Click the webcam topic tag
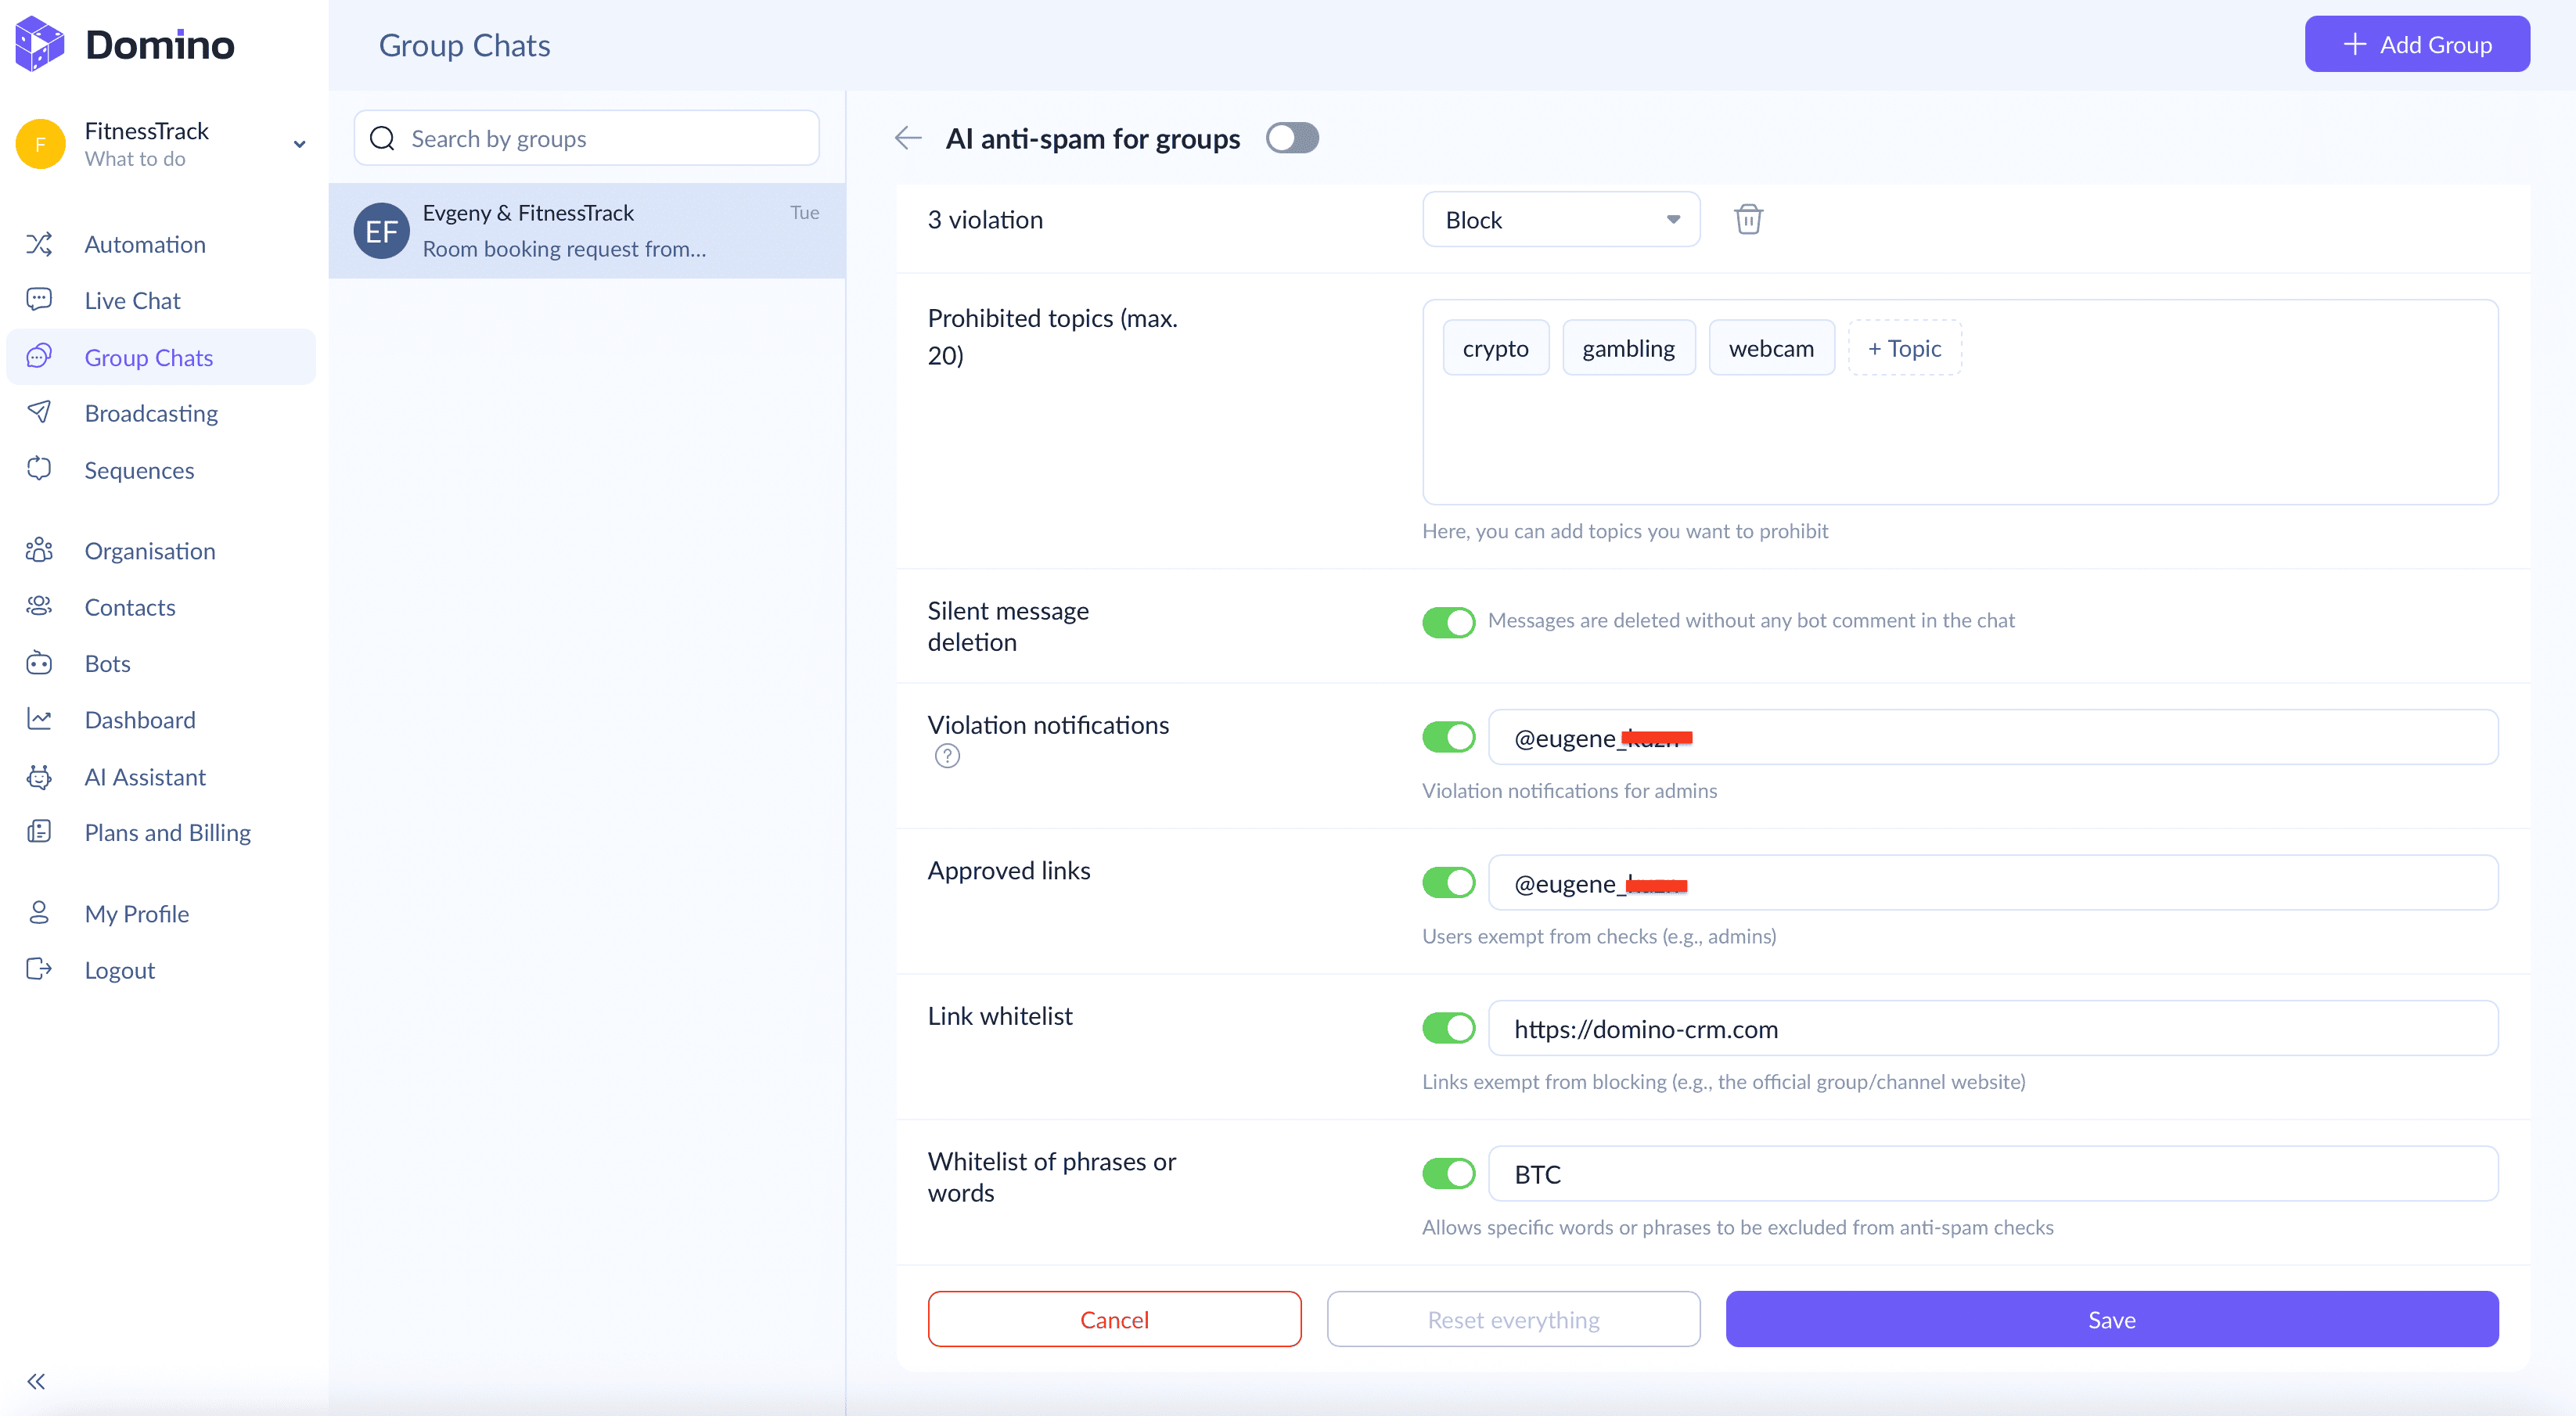 (x=1771, y=348)
